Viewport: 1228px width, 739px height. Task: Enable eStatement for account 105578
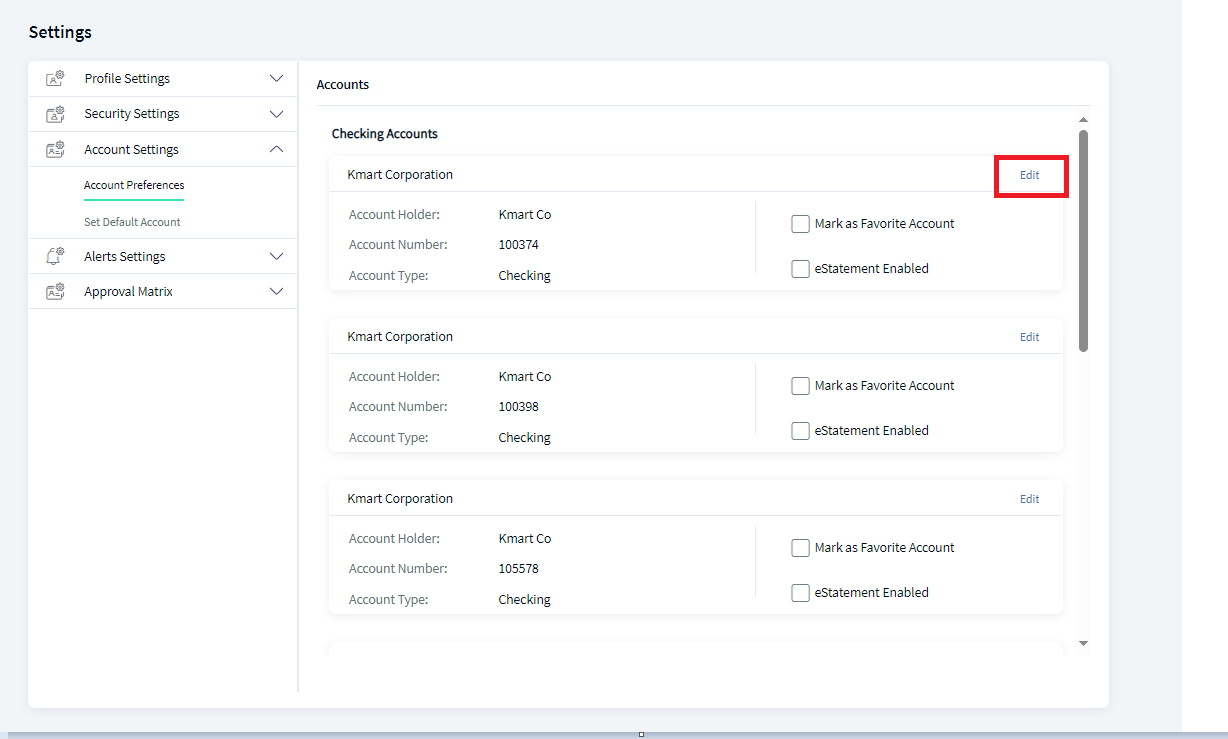point(800,593)
